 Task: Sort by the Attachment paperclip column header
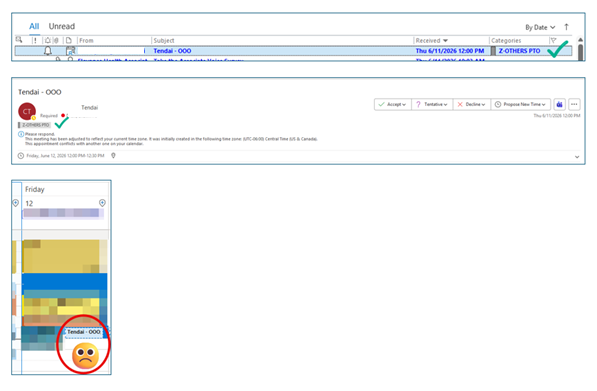[56, 40]
